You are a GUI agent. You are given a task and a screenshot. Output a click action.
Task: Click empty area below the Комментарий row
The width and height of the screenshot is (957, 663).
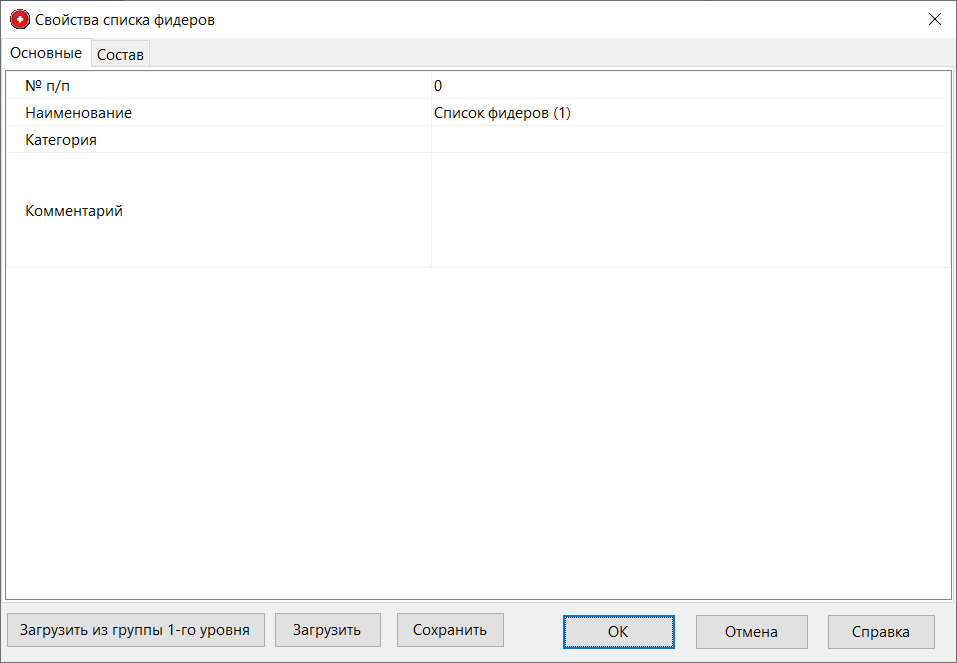(478, 430)
